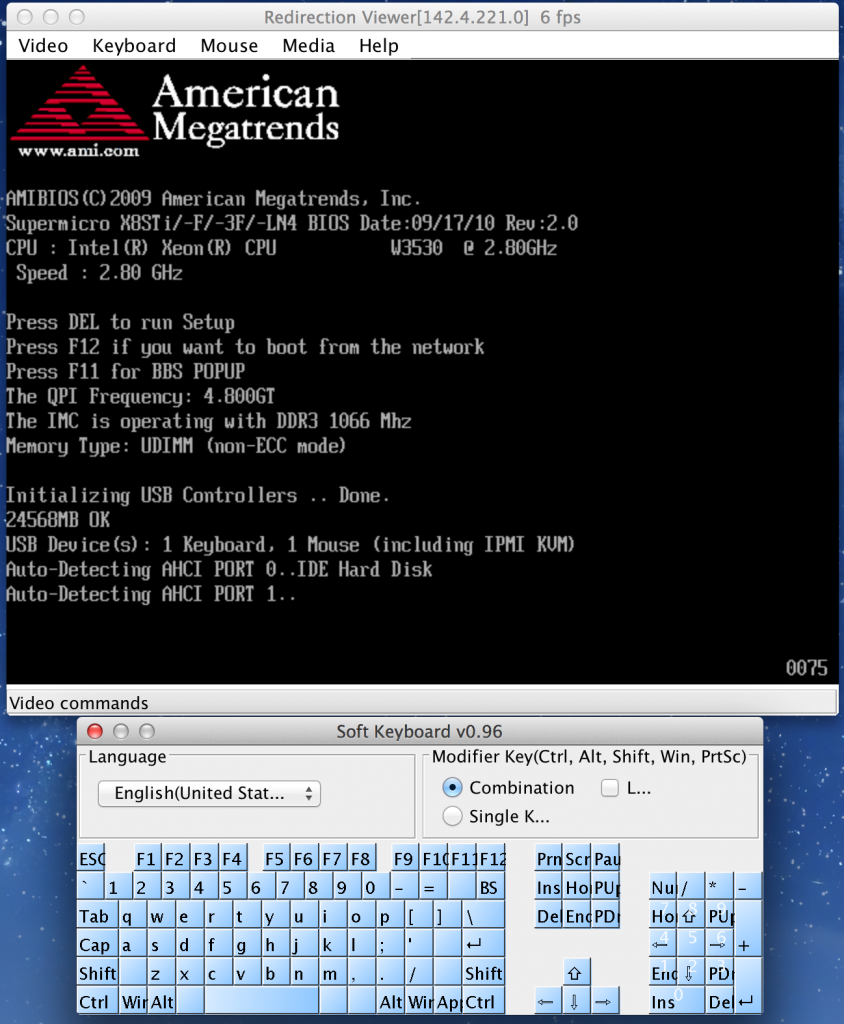Click the Ins key in navigation cluster
Image resolution: width=844 pixels, height=1024 pixels.
[x=548, y=887]
